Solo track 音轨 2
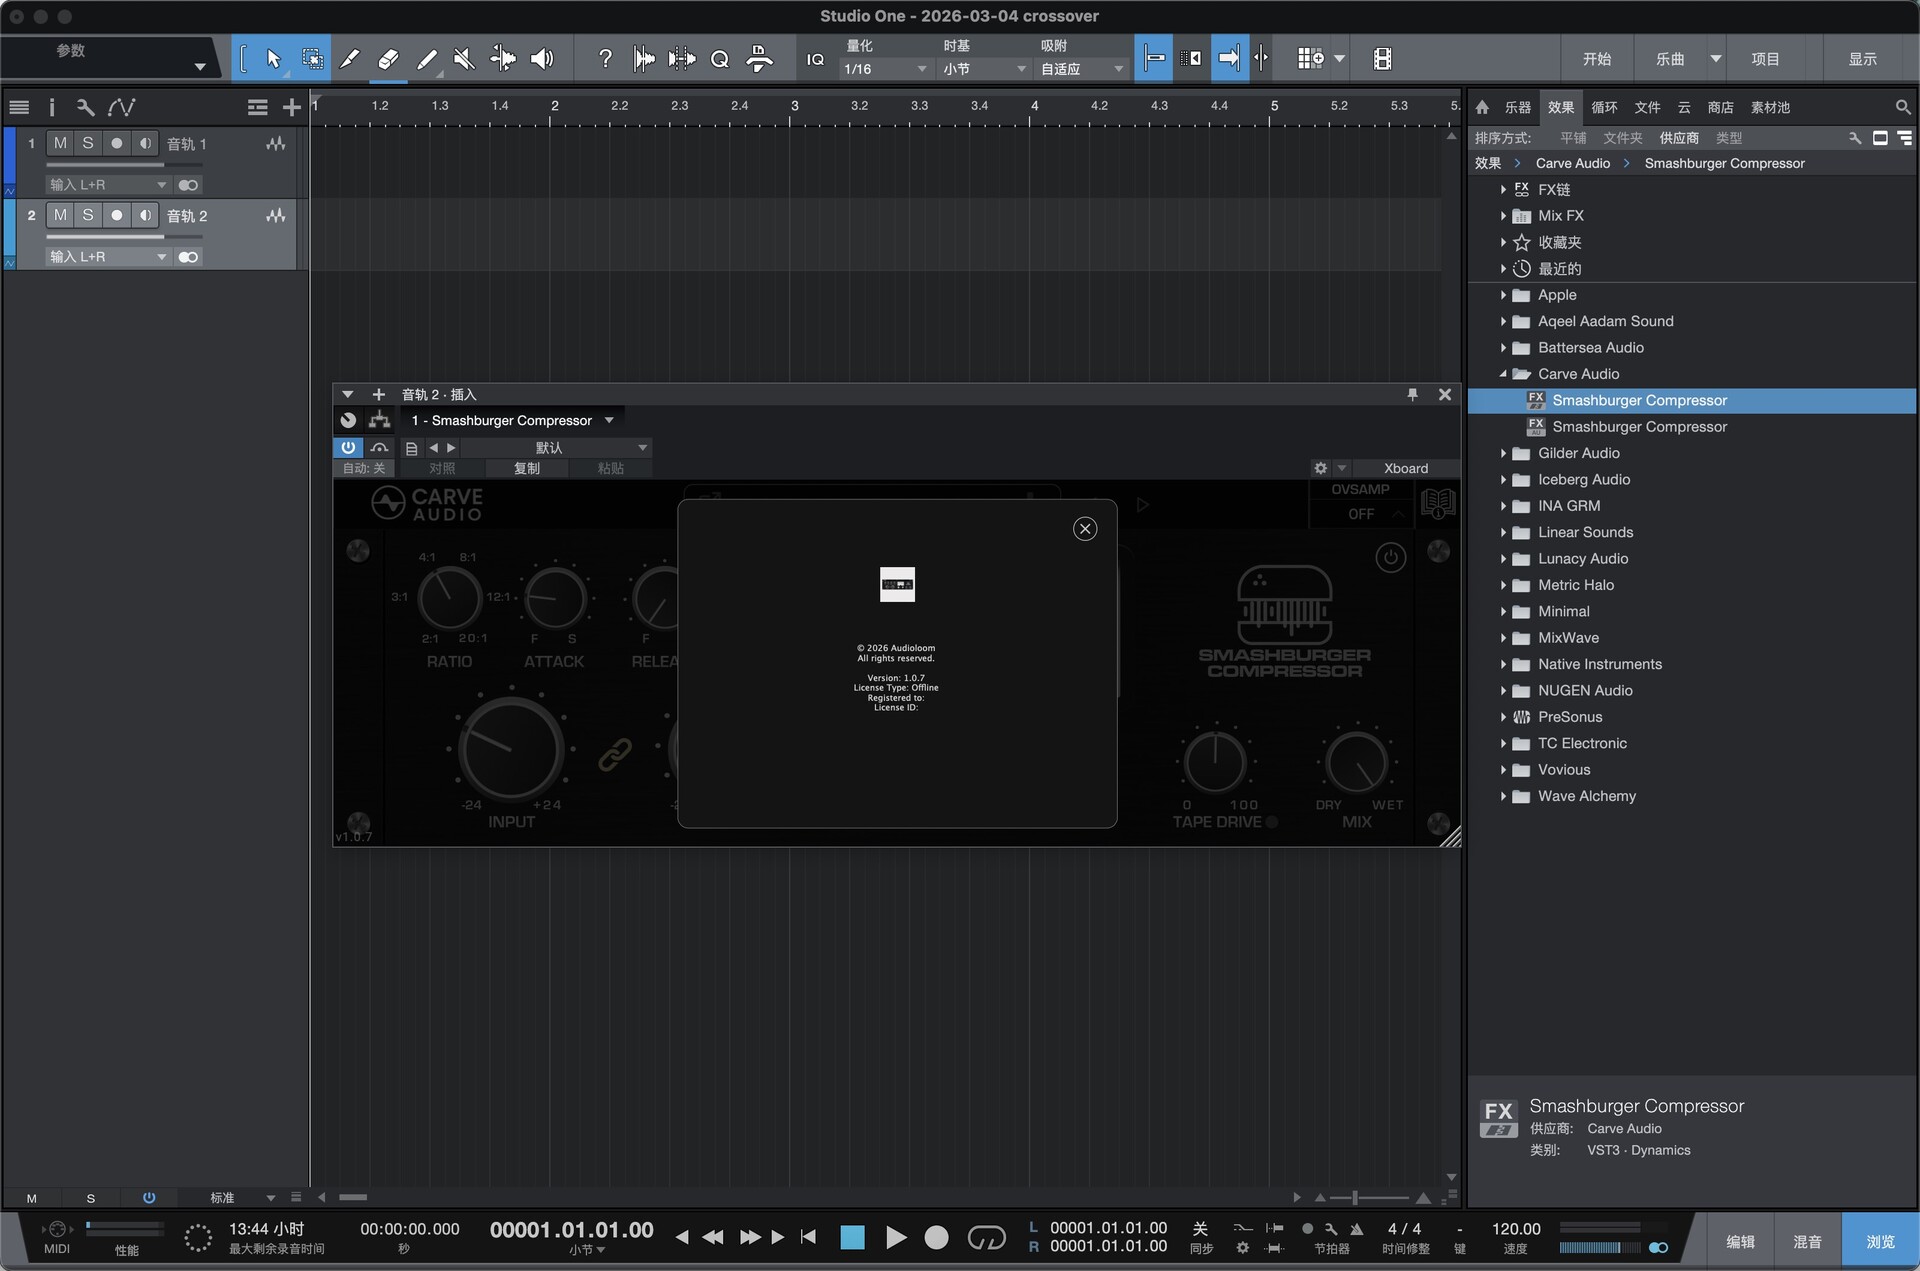 point(88,215)
